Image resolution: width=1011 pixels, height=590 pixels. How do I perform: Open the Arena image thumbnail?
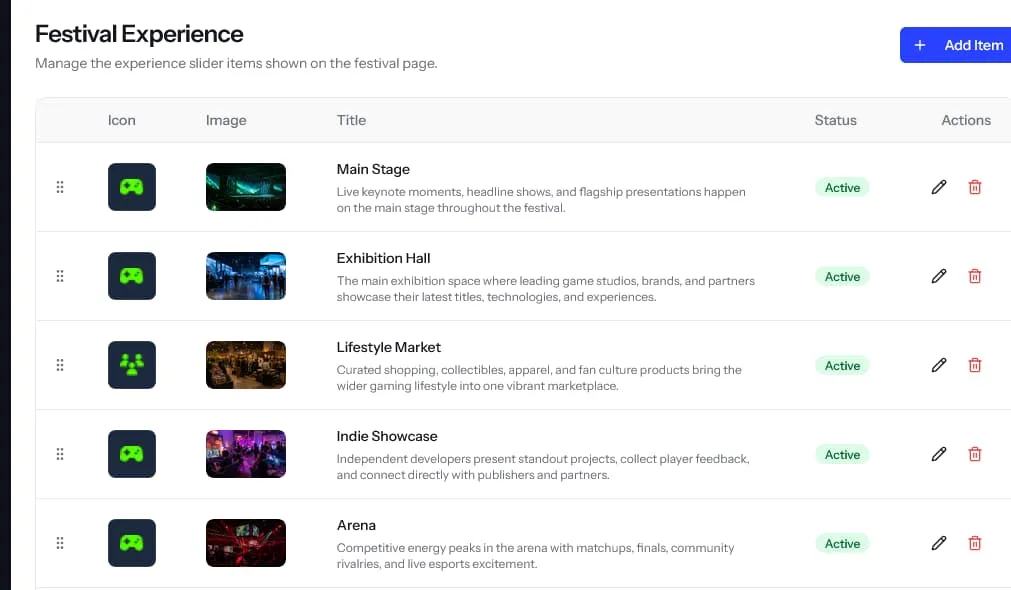(246, 543)
